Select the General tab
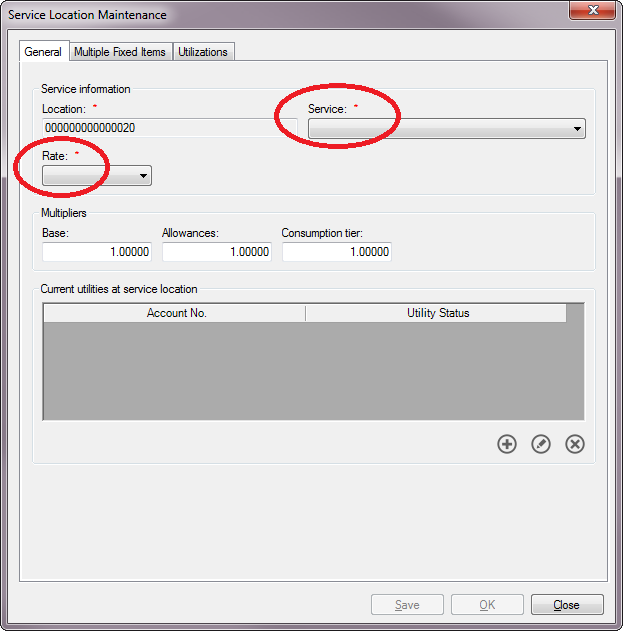 (x=43, y=52)
